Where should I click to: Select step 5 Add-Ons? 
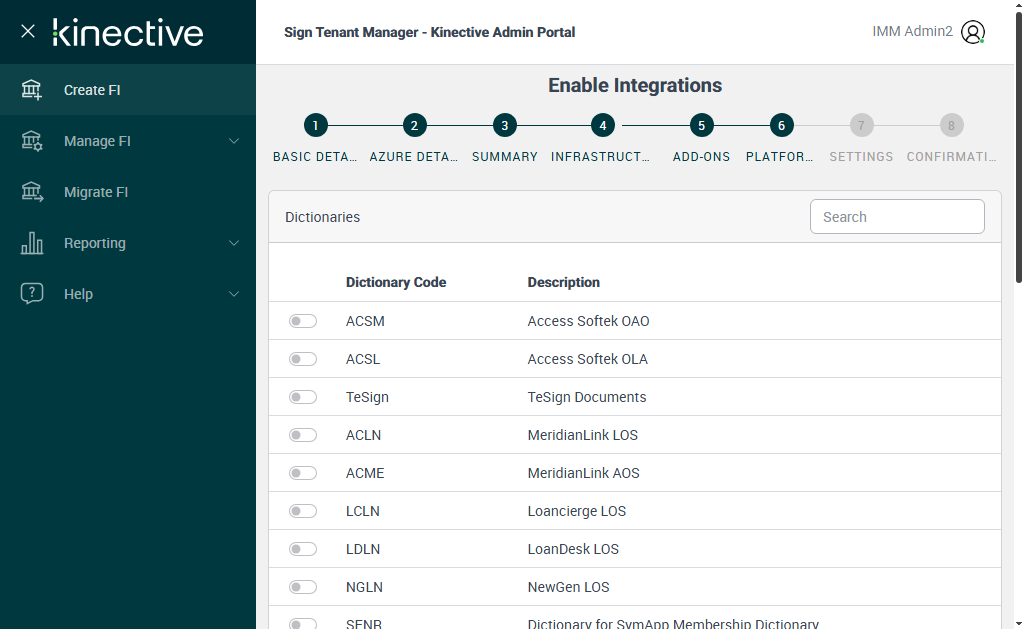[701, 126]
